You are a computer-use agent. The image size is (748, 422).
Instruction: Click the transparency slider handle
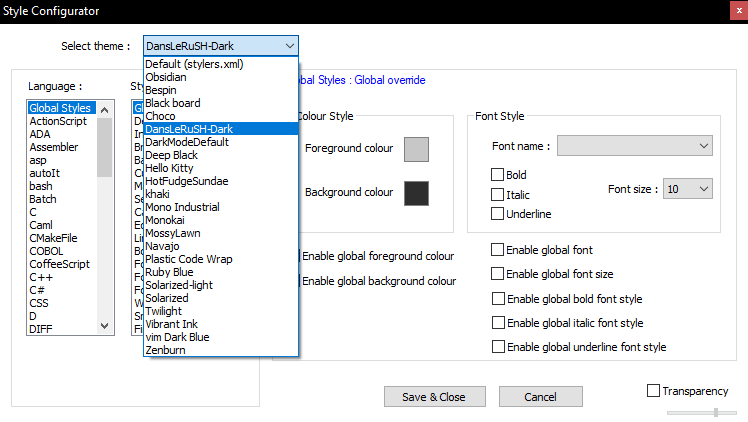pos(716,412)
